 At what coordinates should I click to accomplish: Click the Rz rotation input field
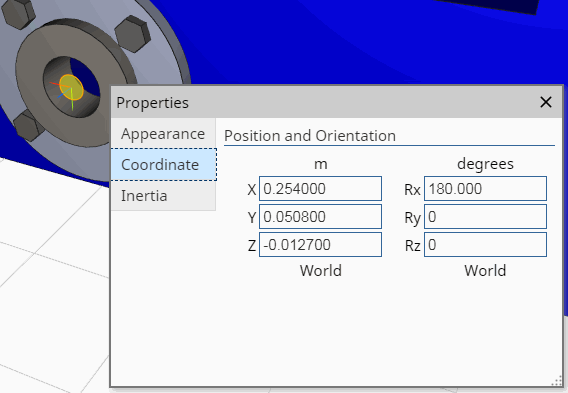(x=485, y=244)
